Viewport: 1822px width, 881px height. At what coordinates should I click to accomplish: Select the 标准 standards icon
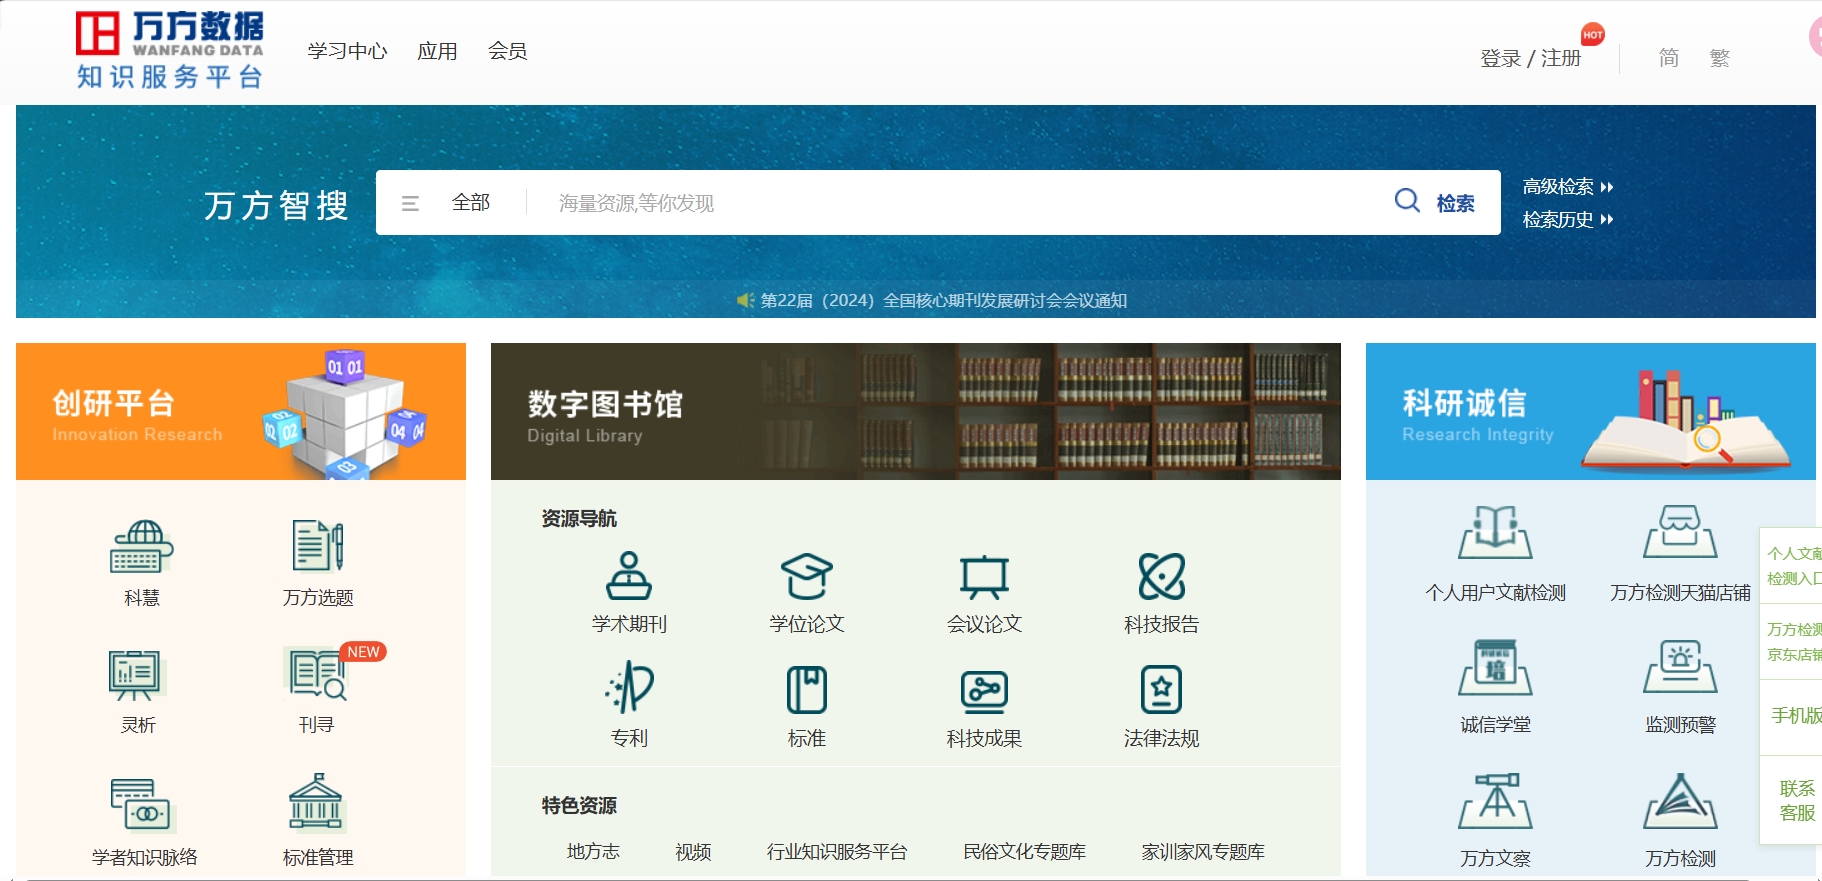806,689
